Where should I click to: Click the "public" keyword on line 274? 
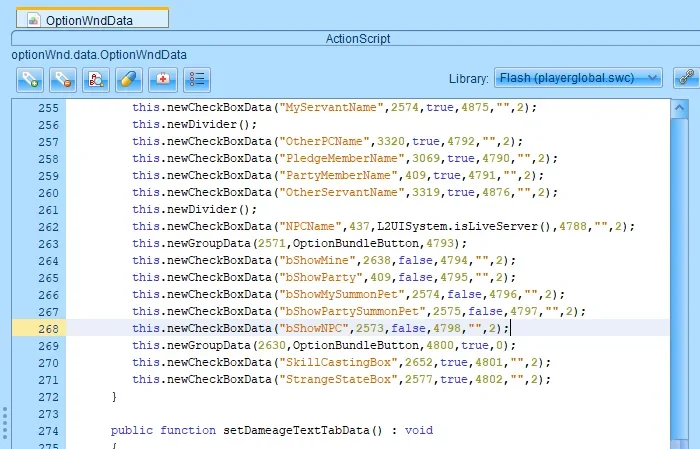pyautogui.click(x=131, y=430)
